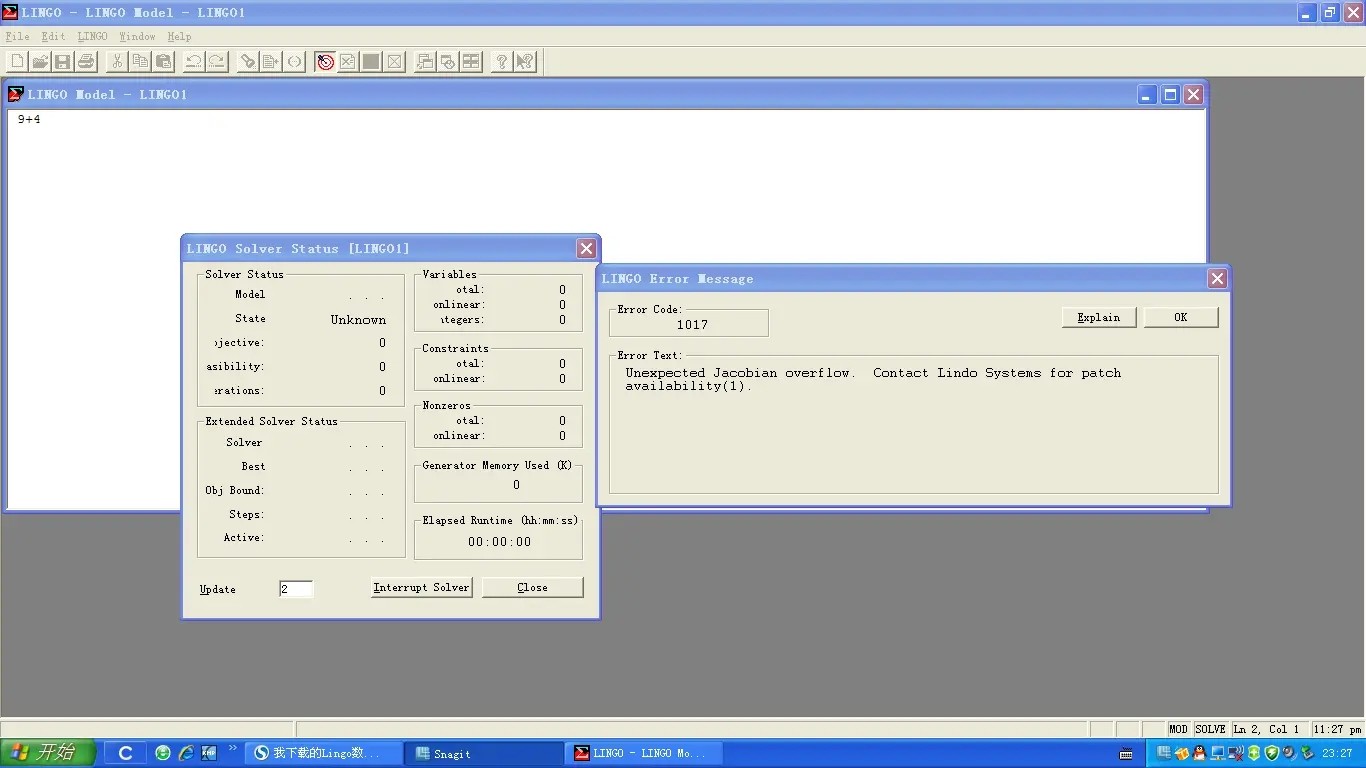Click the Close All windows toolbar icon
The height and width of the screenshot is (768, 1366).
coord(448,62)
